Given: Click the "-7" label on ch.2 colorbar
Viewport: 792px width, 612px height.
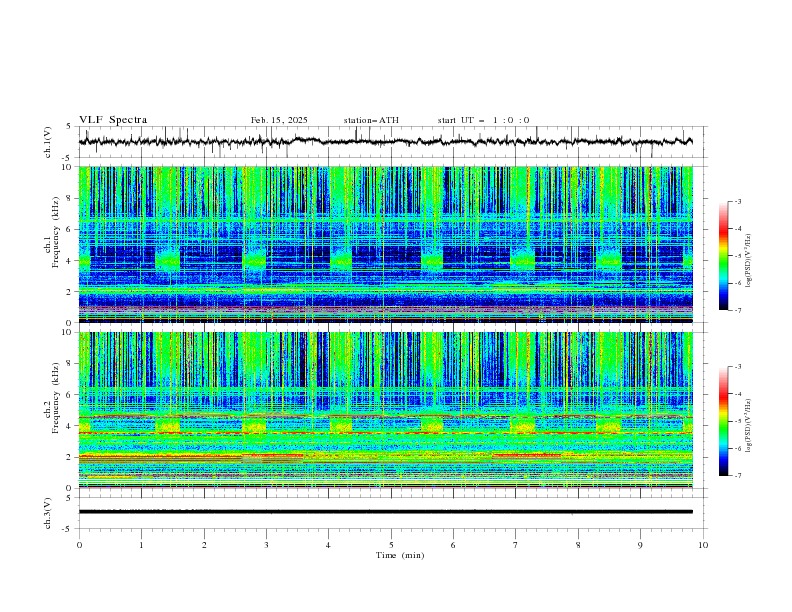Looking at the screenshot, I should pos(738,475).
